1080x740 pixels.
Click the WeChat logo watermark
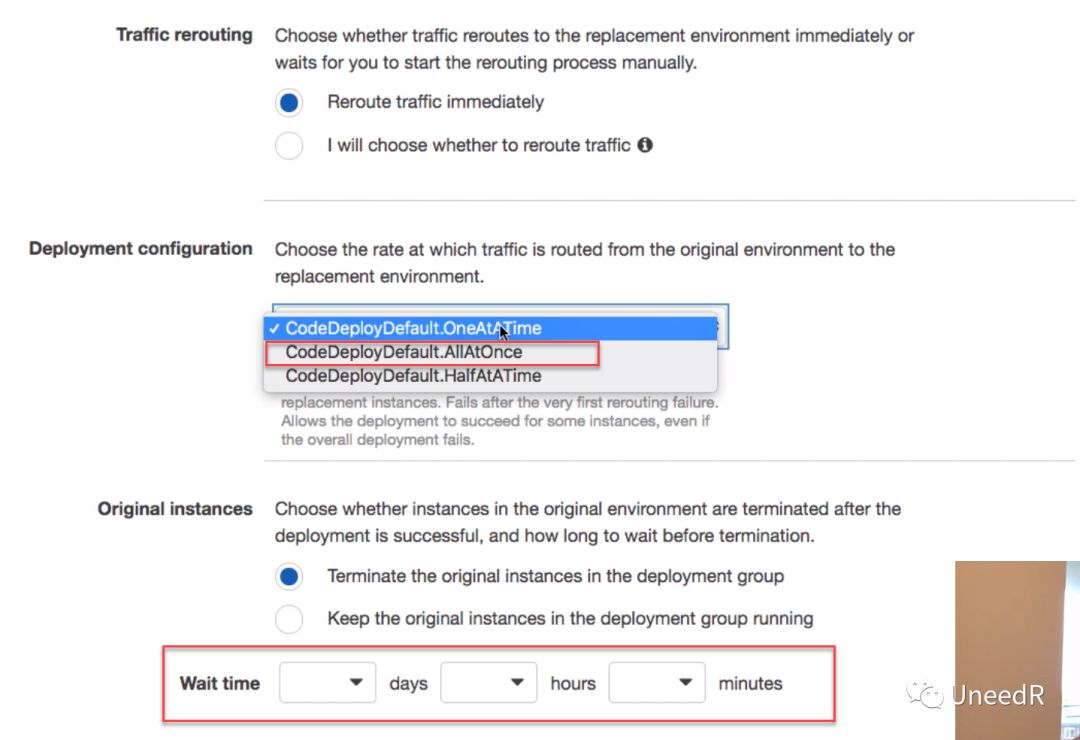click(x=924, y=695)
